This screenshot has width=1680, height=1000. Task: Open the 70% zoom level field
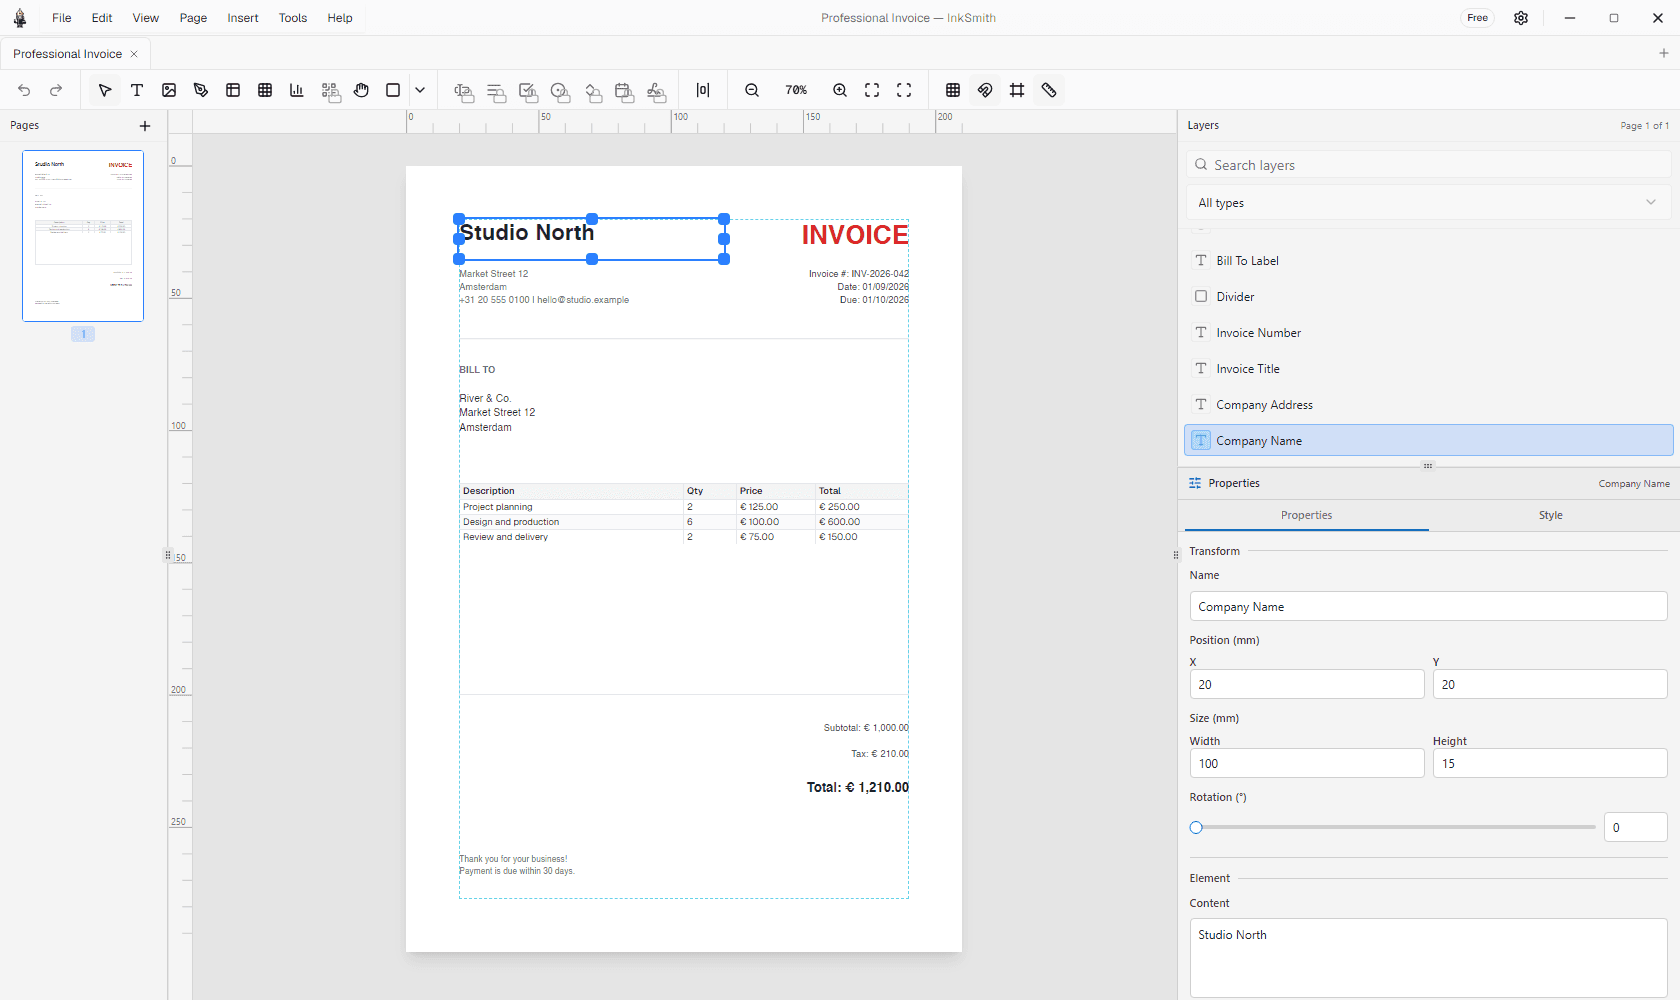click(x=796, y=90)
